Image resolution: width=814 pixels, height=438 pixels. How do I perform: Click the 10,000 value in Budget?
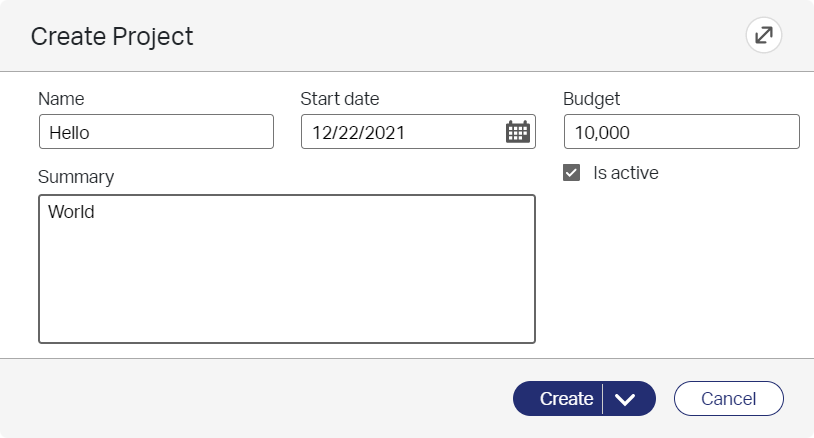point(602,132)
